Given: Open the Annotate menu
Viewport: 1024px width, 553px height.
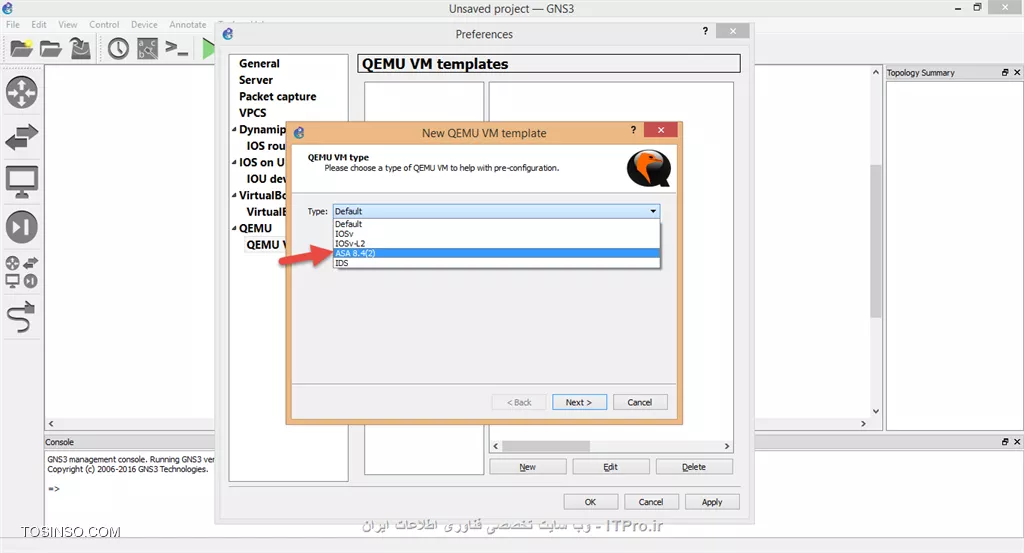Looking at the screenshot, I should [187, 24].
